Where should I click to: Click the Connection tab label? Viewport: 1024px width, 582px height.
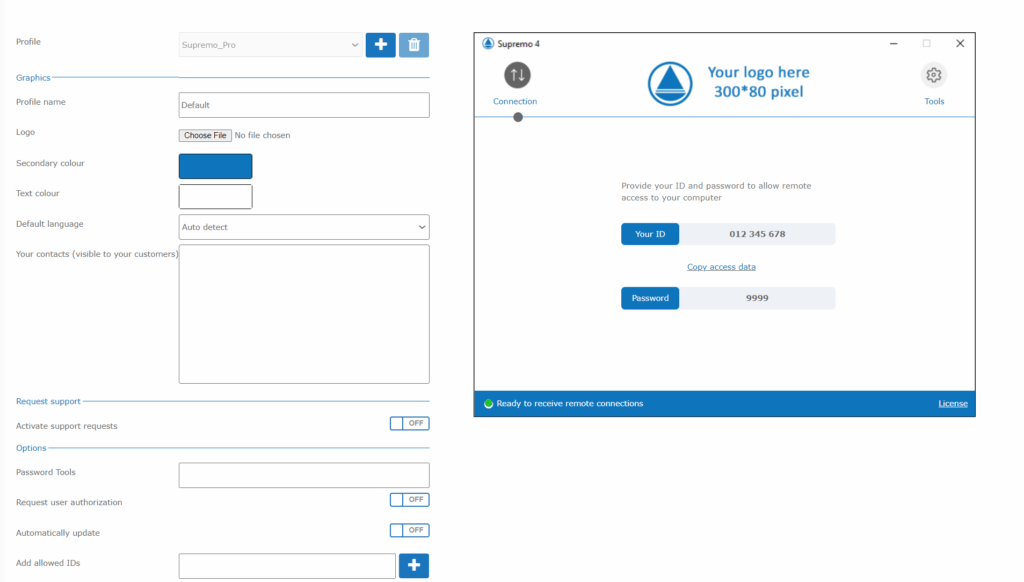coord(515,101)
